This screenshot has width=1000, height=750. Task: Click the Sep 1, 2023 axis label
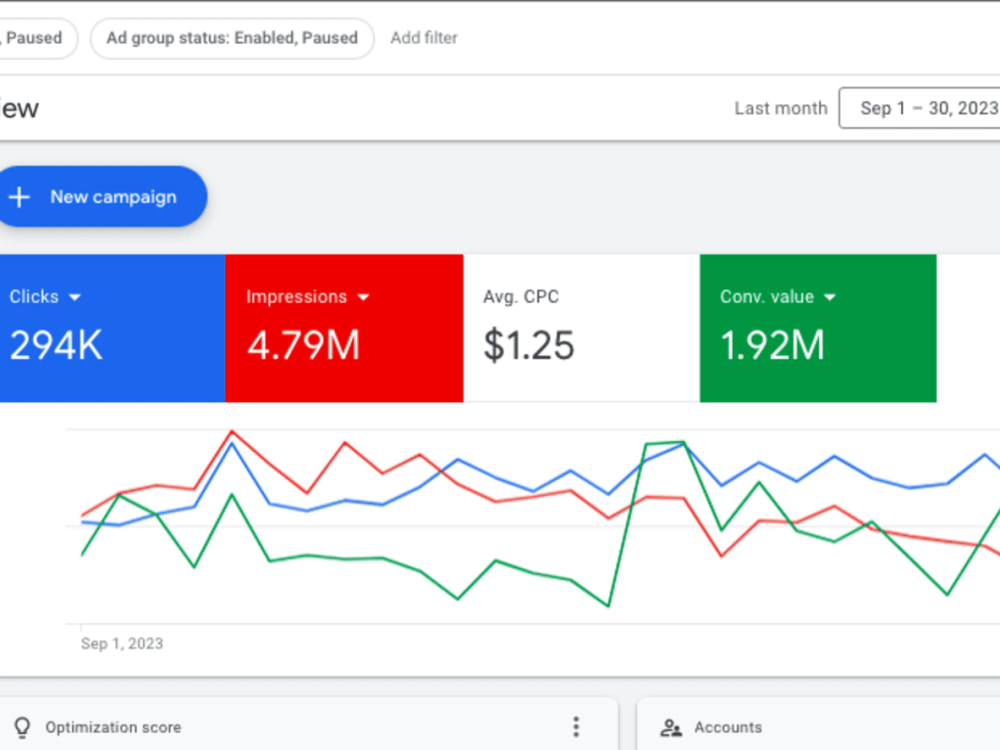tap(122, 643)
